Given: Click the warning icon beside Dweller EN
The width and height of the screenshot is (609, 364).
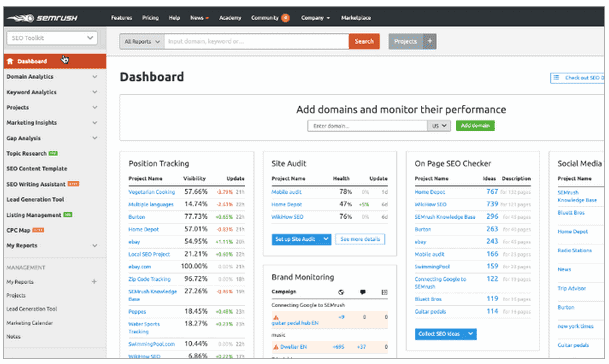Looking at the screenshot, I should click(276, 347).
